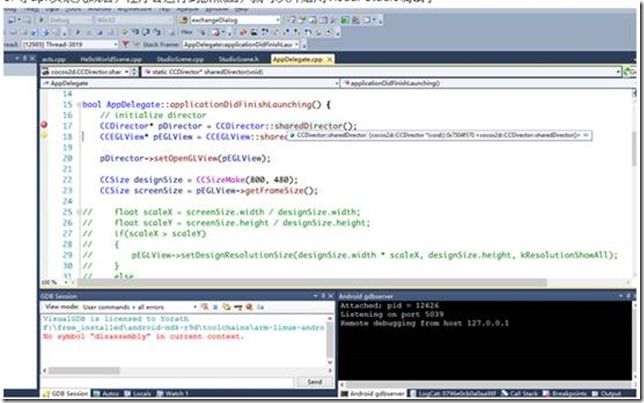Toggle the Hex display button
The image size is (644, 403).
187,32
